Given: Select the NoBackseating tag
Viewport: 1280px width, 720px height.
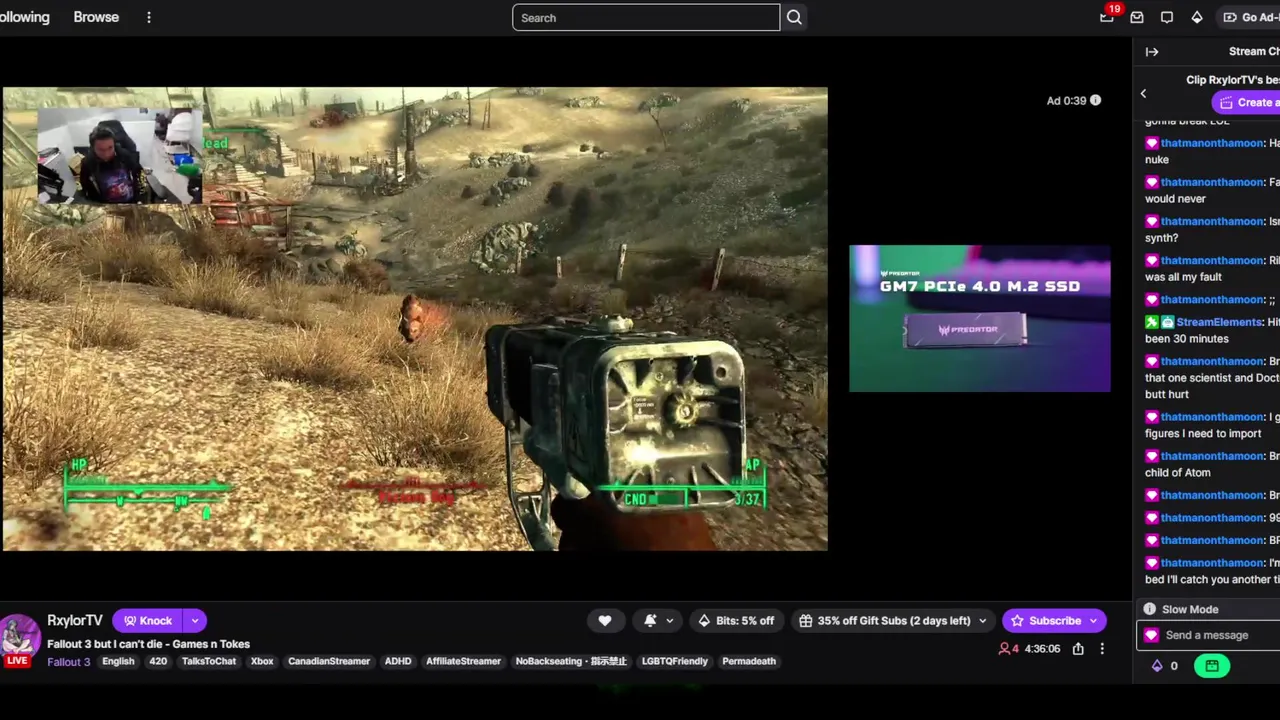Looking at the screenshot, I should 571,661.
